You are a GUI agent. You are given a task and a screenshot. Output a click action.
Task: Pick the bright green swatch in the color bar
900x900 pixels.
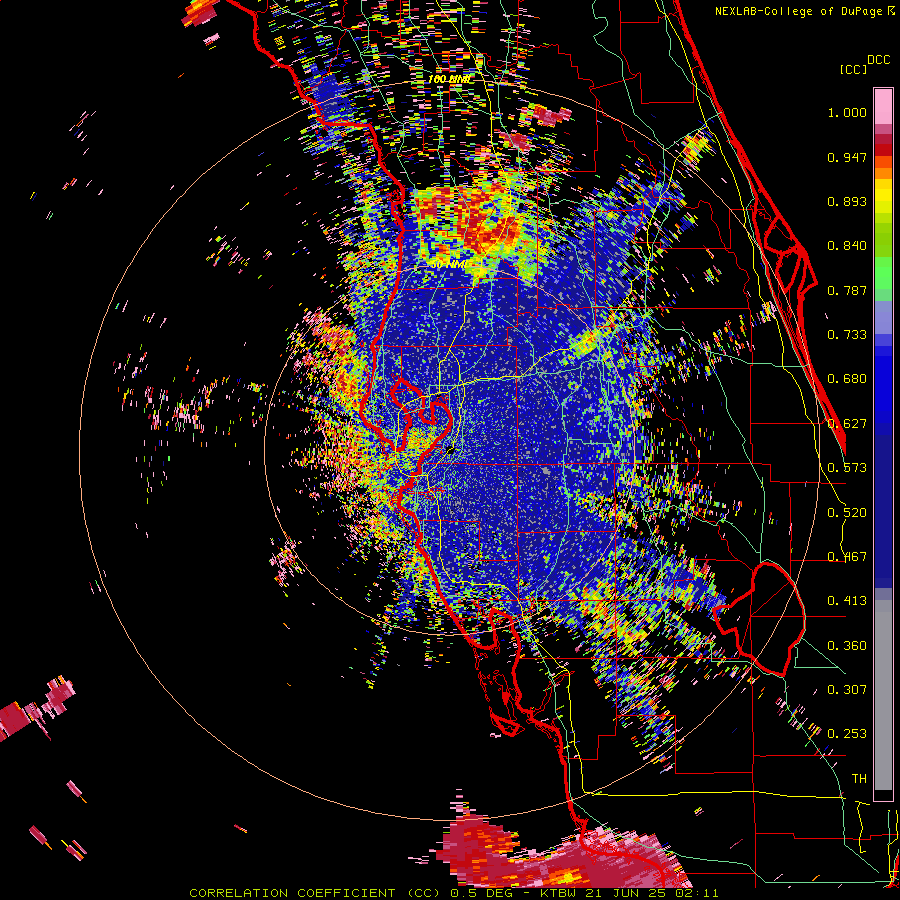[x=883, y=273]
